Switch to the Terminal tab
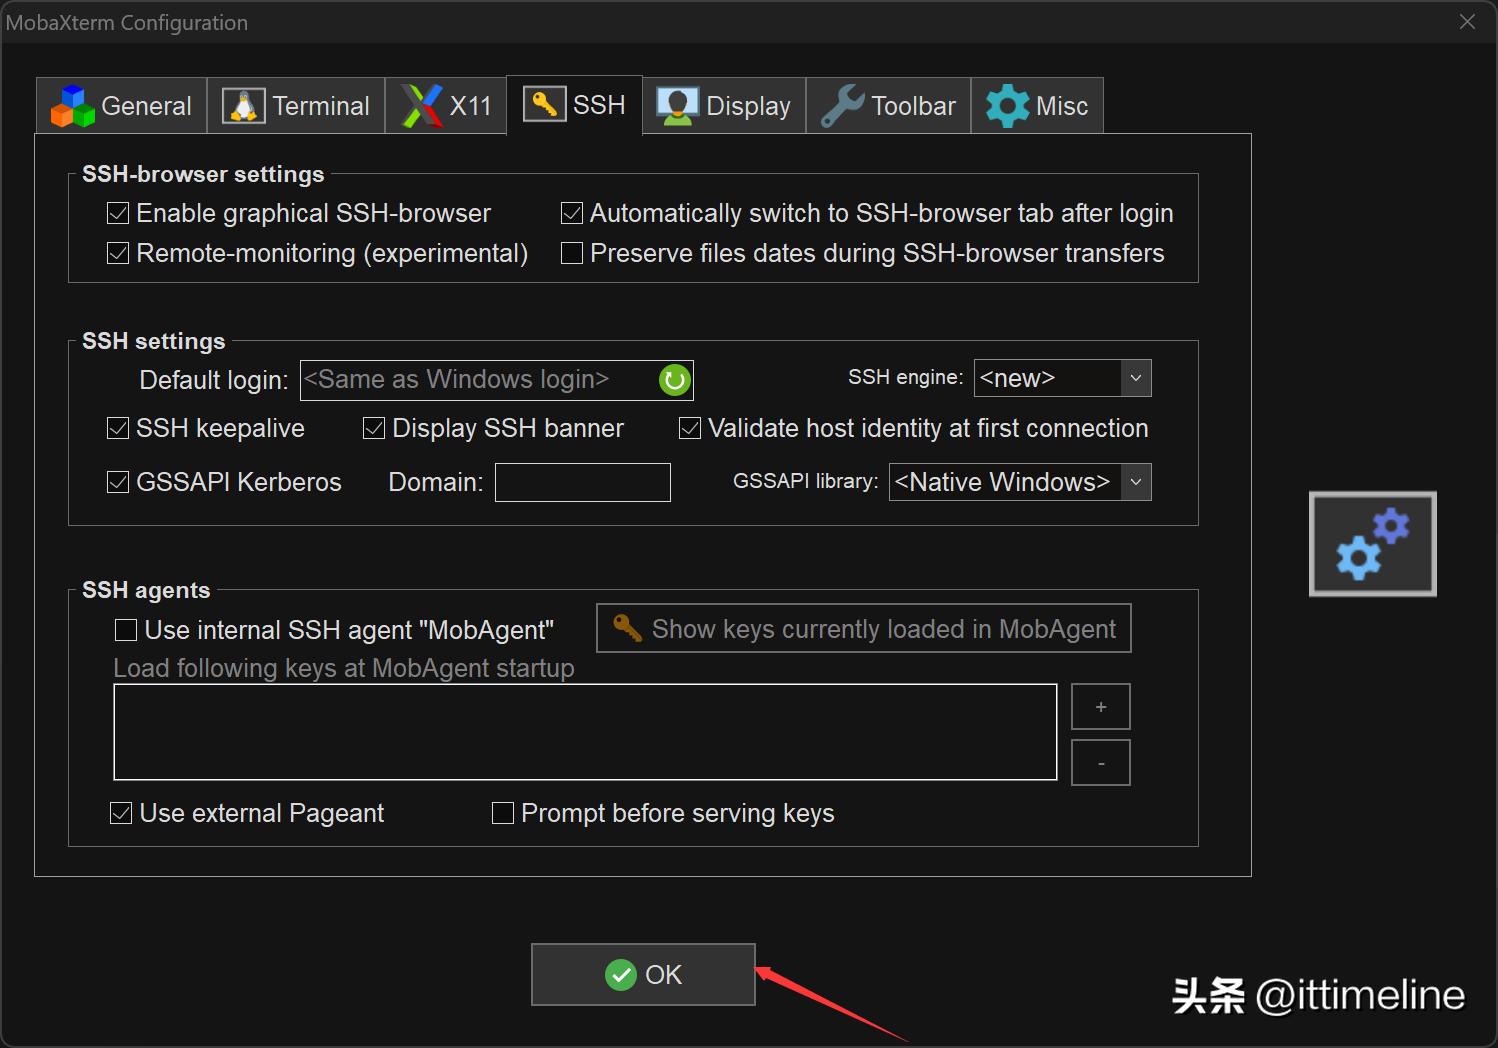This screenshot has height=1048, width=1498. coord(296,106)
